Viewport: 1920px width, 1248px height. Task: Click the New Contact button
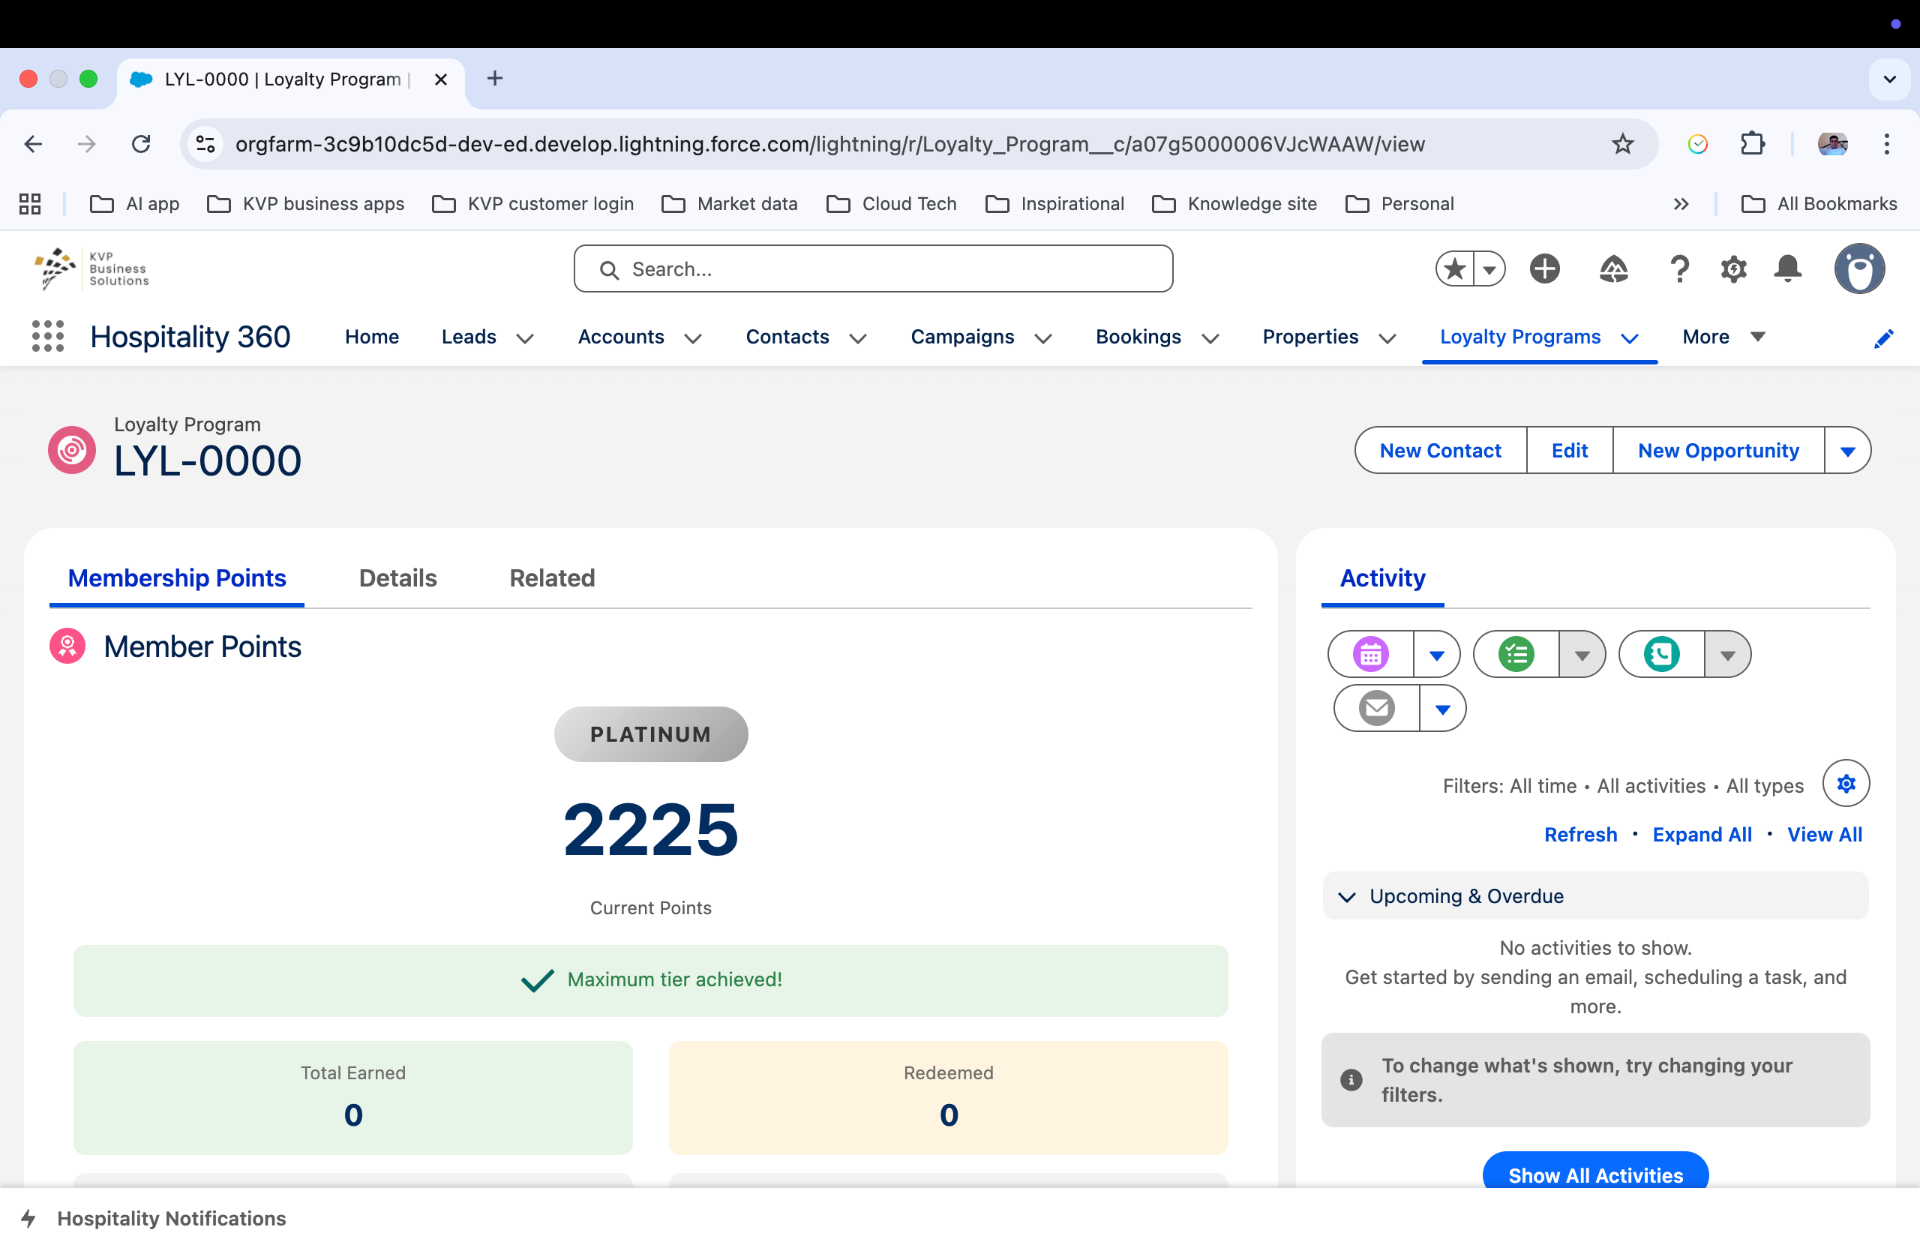(1440, 451)
